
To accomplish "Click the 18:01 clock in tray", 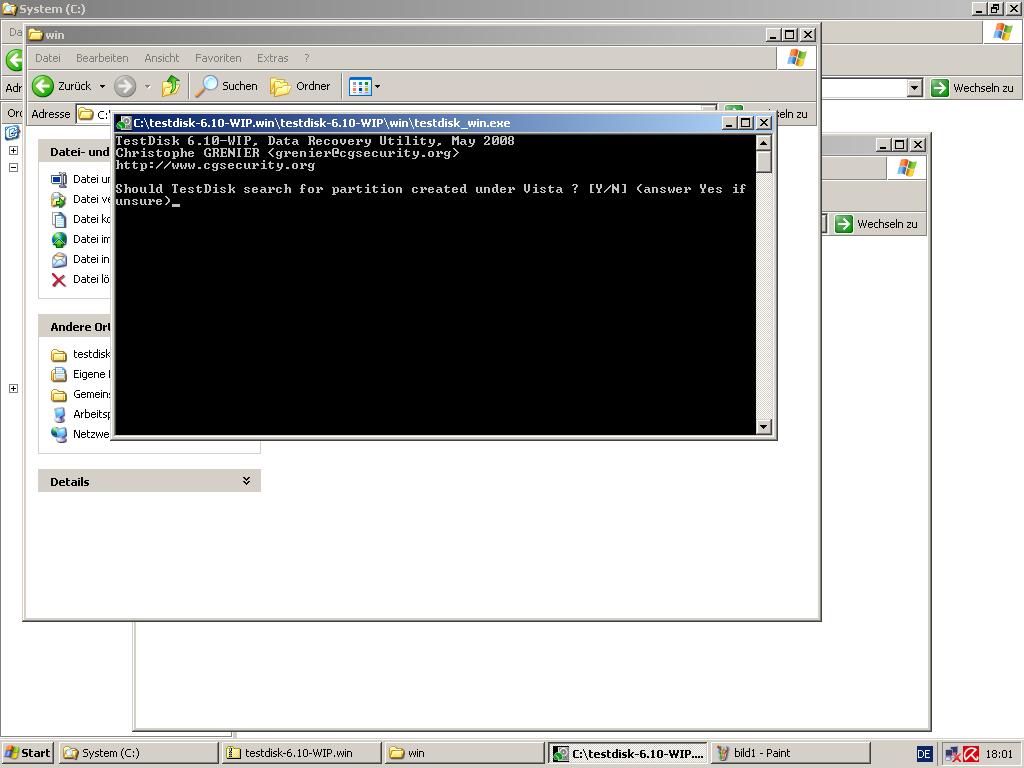I will (999, 754).
